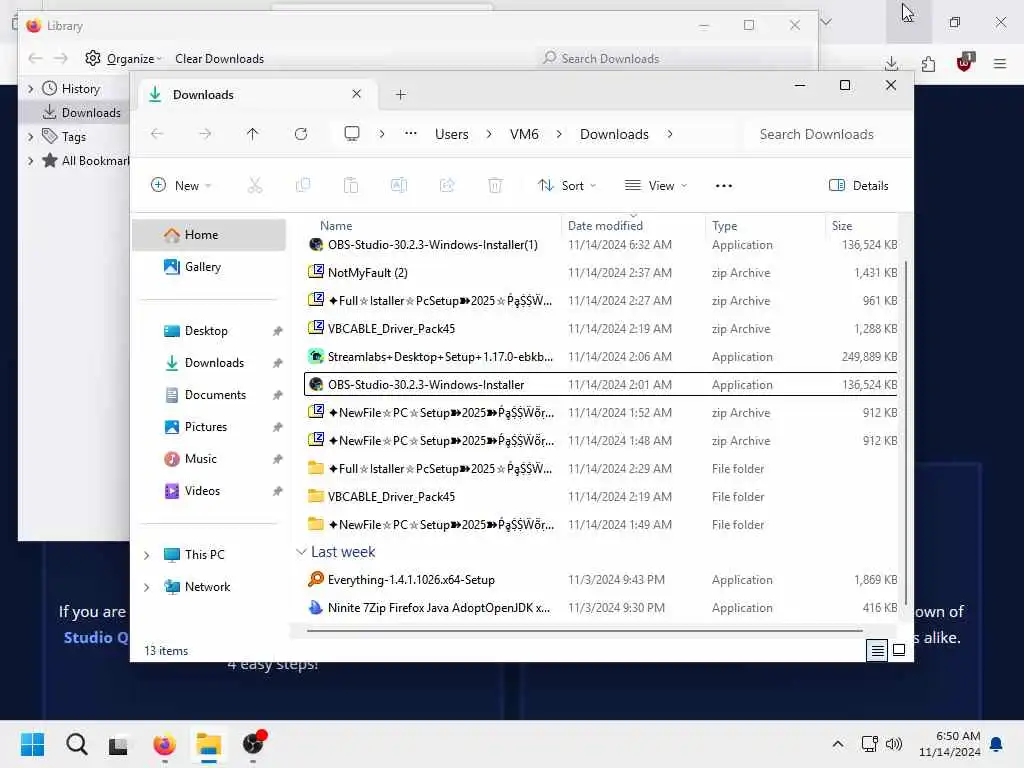Click the uBlock Origin shield icon in Firefox
This screenshot has width=1024, height=768.
pyautogui.click(x=965, y=62)
